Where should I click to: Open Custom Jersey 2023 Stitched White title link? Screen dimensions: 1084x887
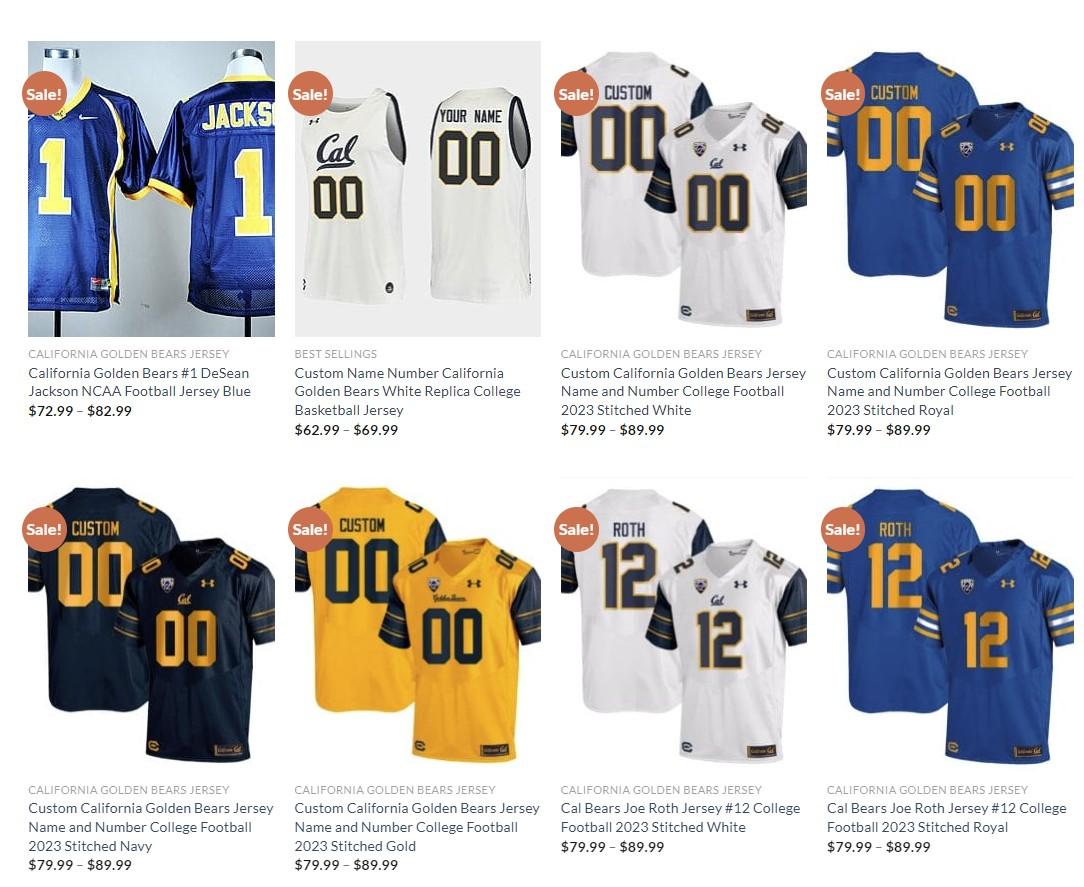(x=683, y=391)
